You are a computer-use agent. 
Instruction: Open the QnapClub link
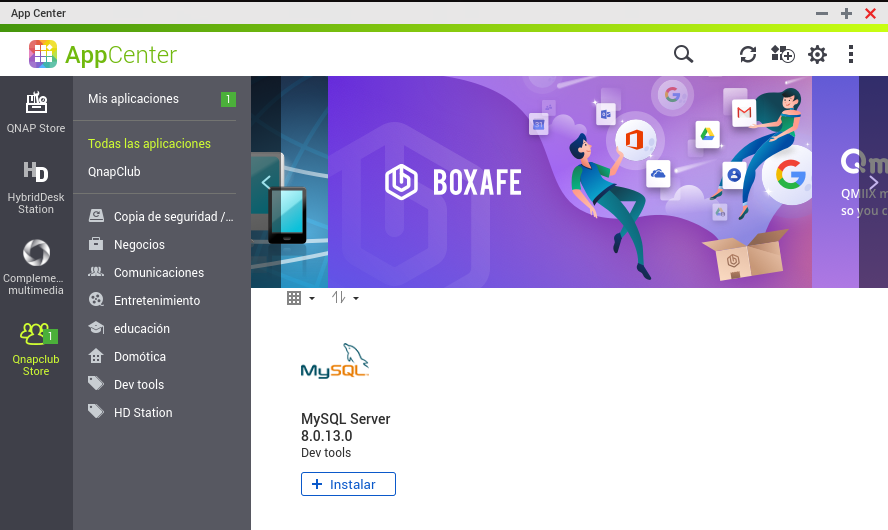[114, 172]
